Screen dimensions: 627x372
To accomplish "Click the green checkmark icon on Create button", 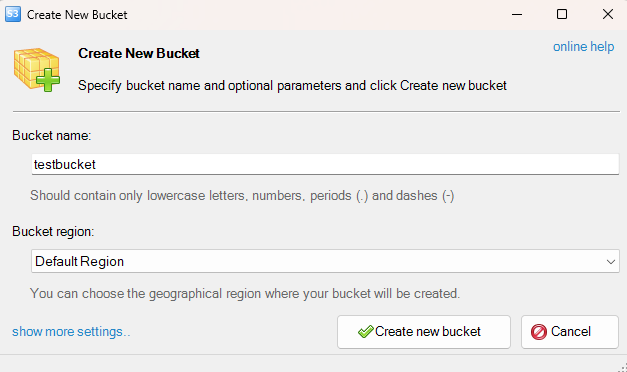I will [365, 332].
